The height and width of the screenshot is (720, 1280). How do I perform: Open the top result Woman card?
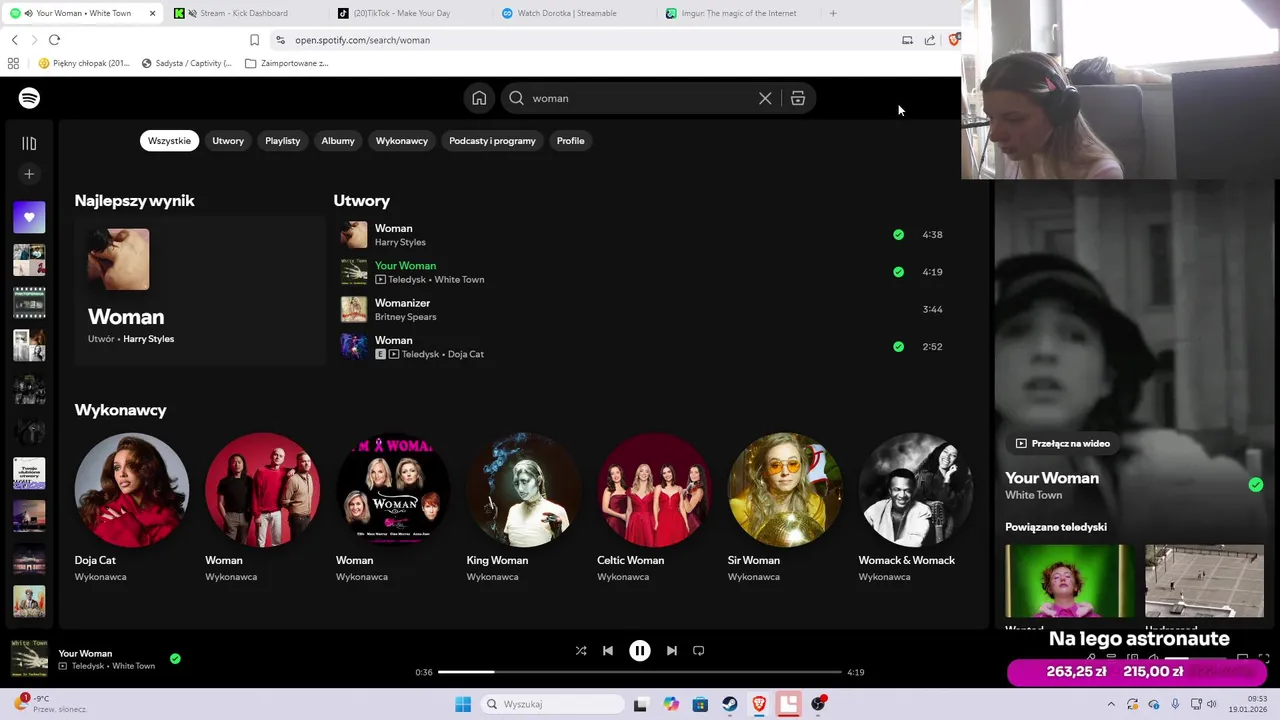coord(200,291)
